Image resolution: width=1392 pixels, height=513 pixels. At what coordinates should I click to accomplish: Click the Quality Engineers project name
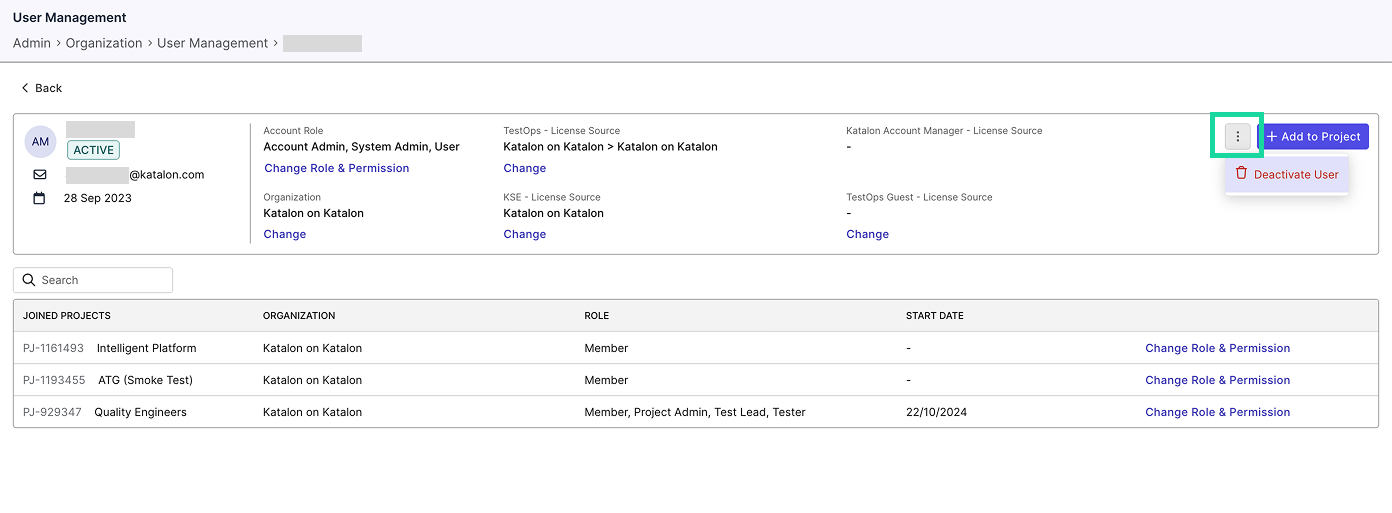click(x=141, y=412)
